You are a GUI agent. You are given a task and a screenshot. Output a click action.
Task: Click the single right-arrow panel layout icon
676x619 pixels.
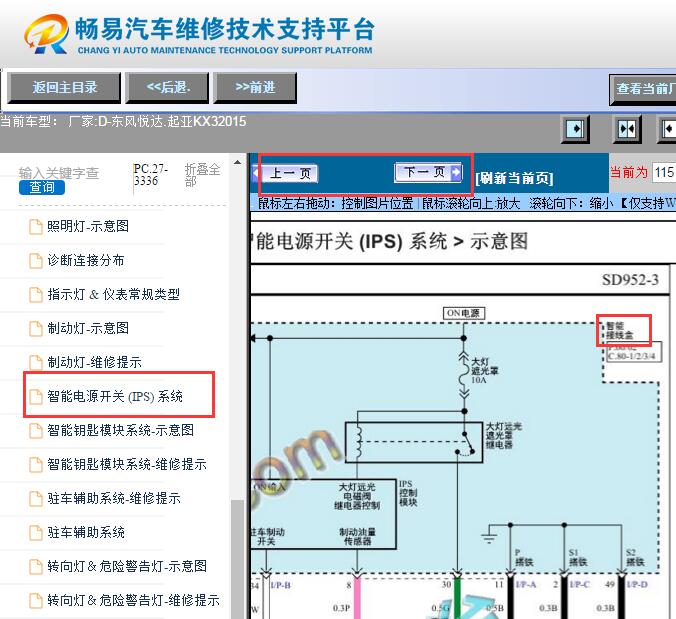coord(576,129)
